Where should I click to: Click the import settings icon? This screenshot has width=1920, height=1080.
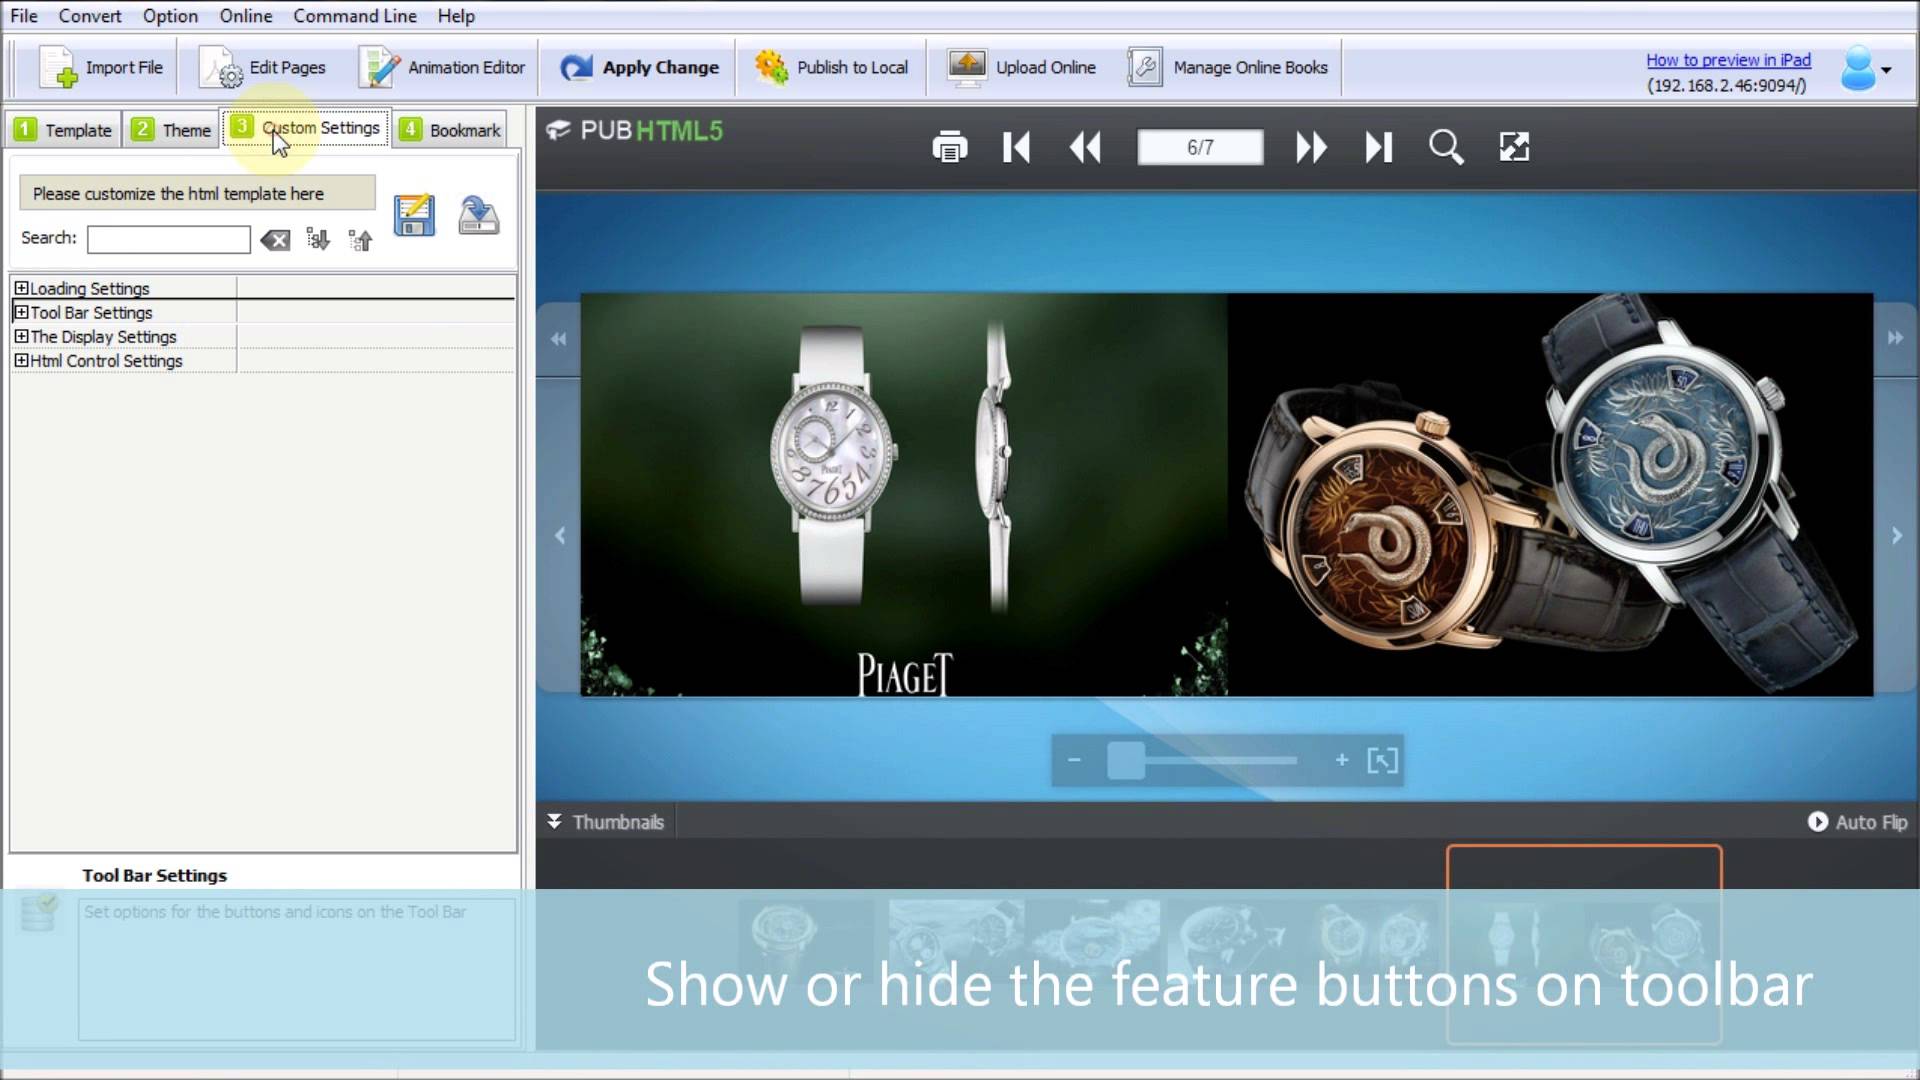[479, 215]
